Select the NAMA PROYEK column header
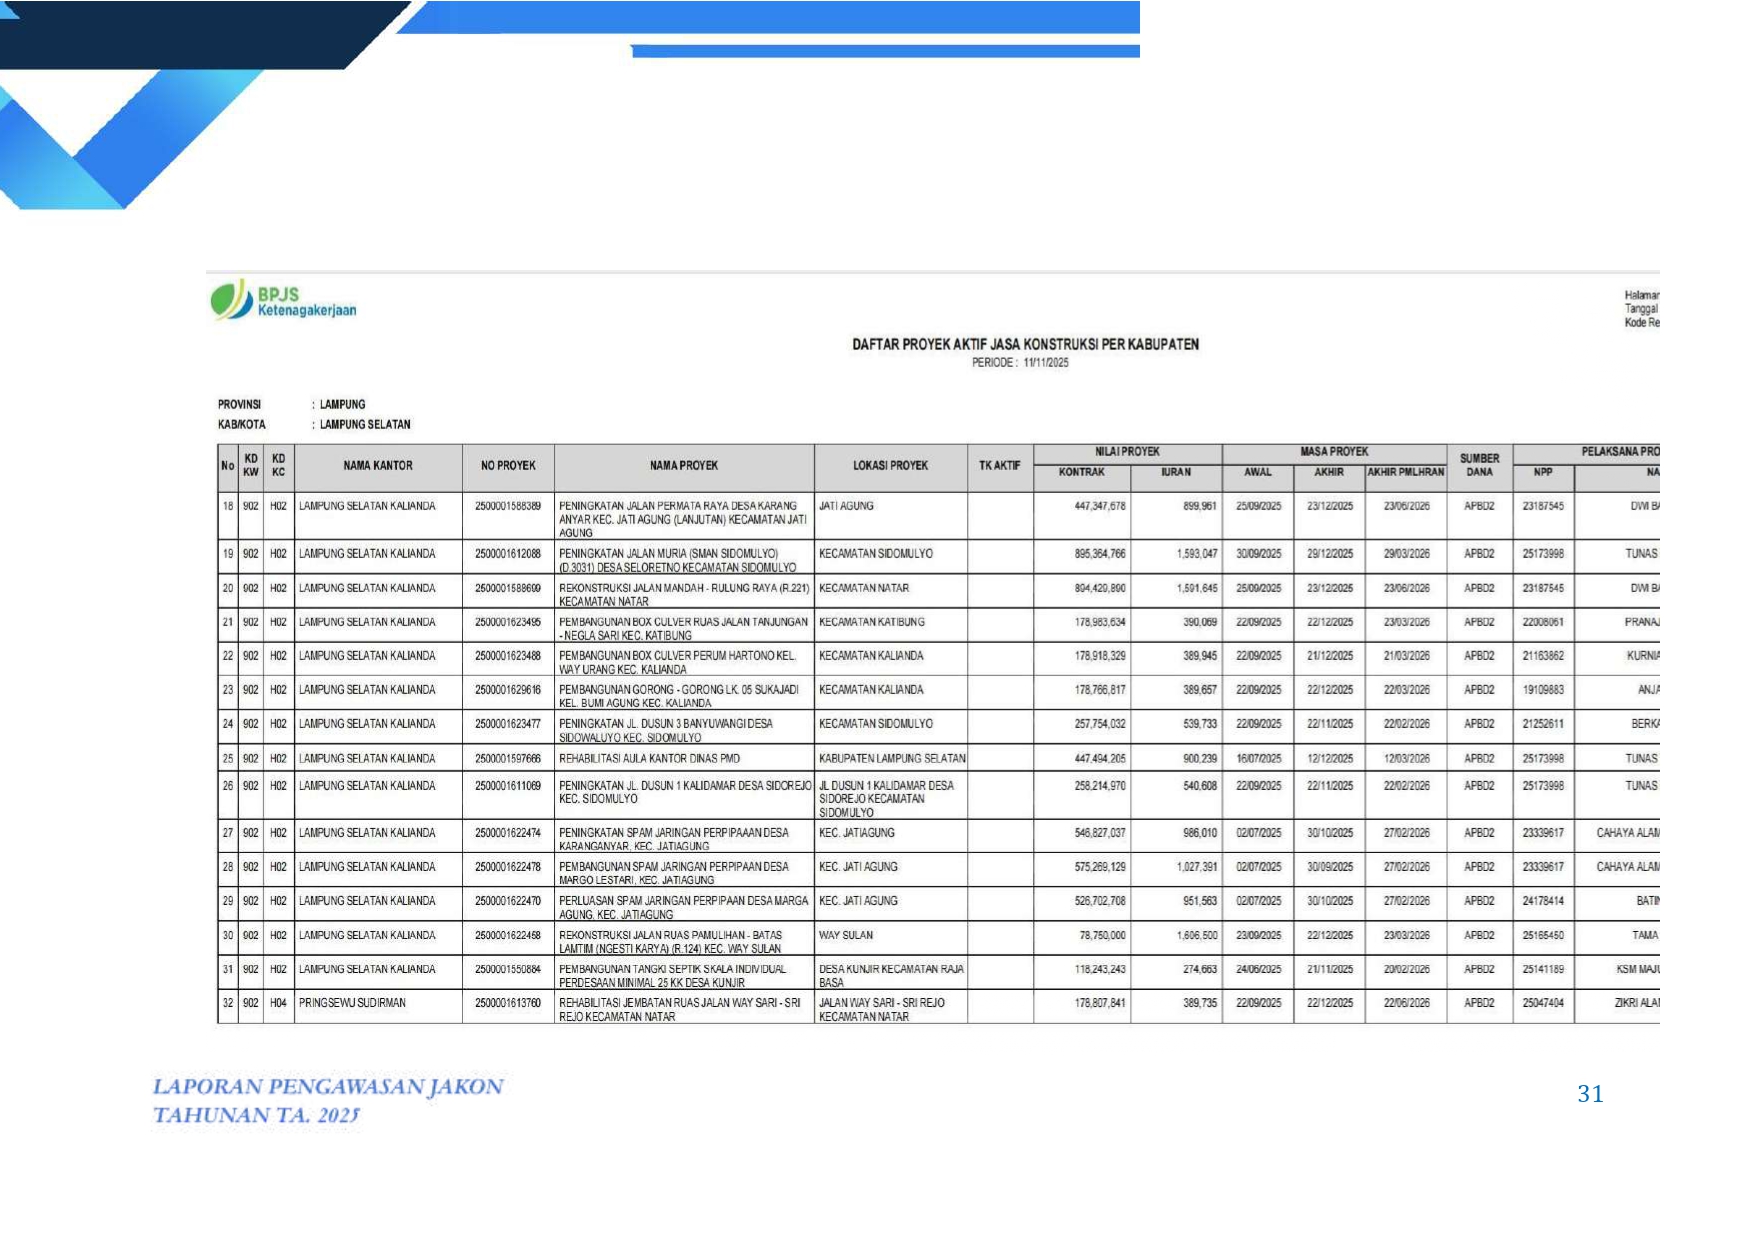Image resolution: width=1755 pixels, height=1242 pixels. pyautogui.click(x=683, y=466)
